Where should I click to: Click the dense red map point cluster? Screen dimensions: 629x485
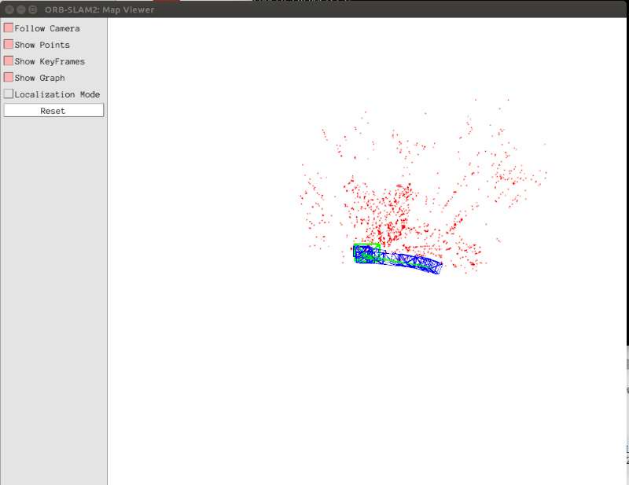click(395, 200)
